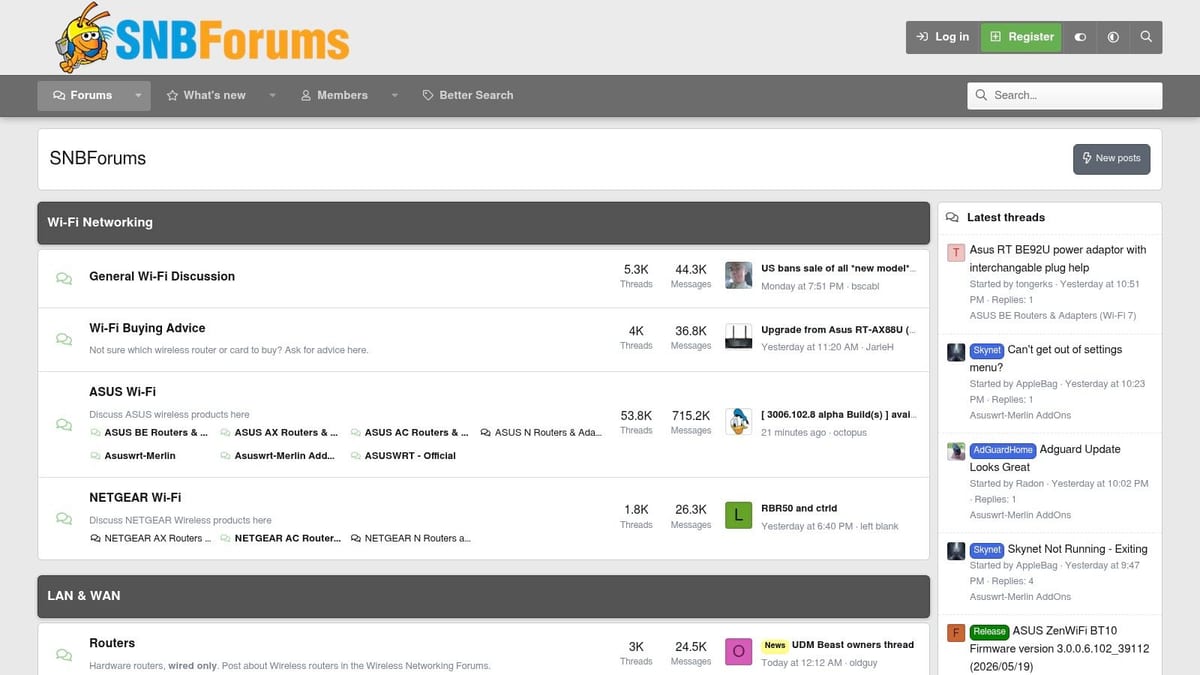Screen dimensions: 1200x675
Task: Click username 'left blank' in NETGEAR row
Action: (x=879, y=526)
